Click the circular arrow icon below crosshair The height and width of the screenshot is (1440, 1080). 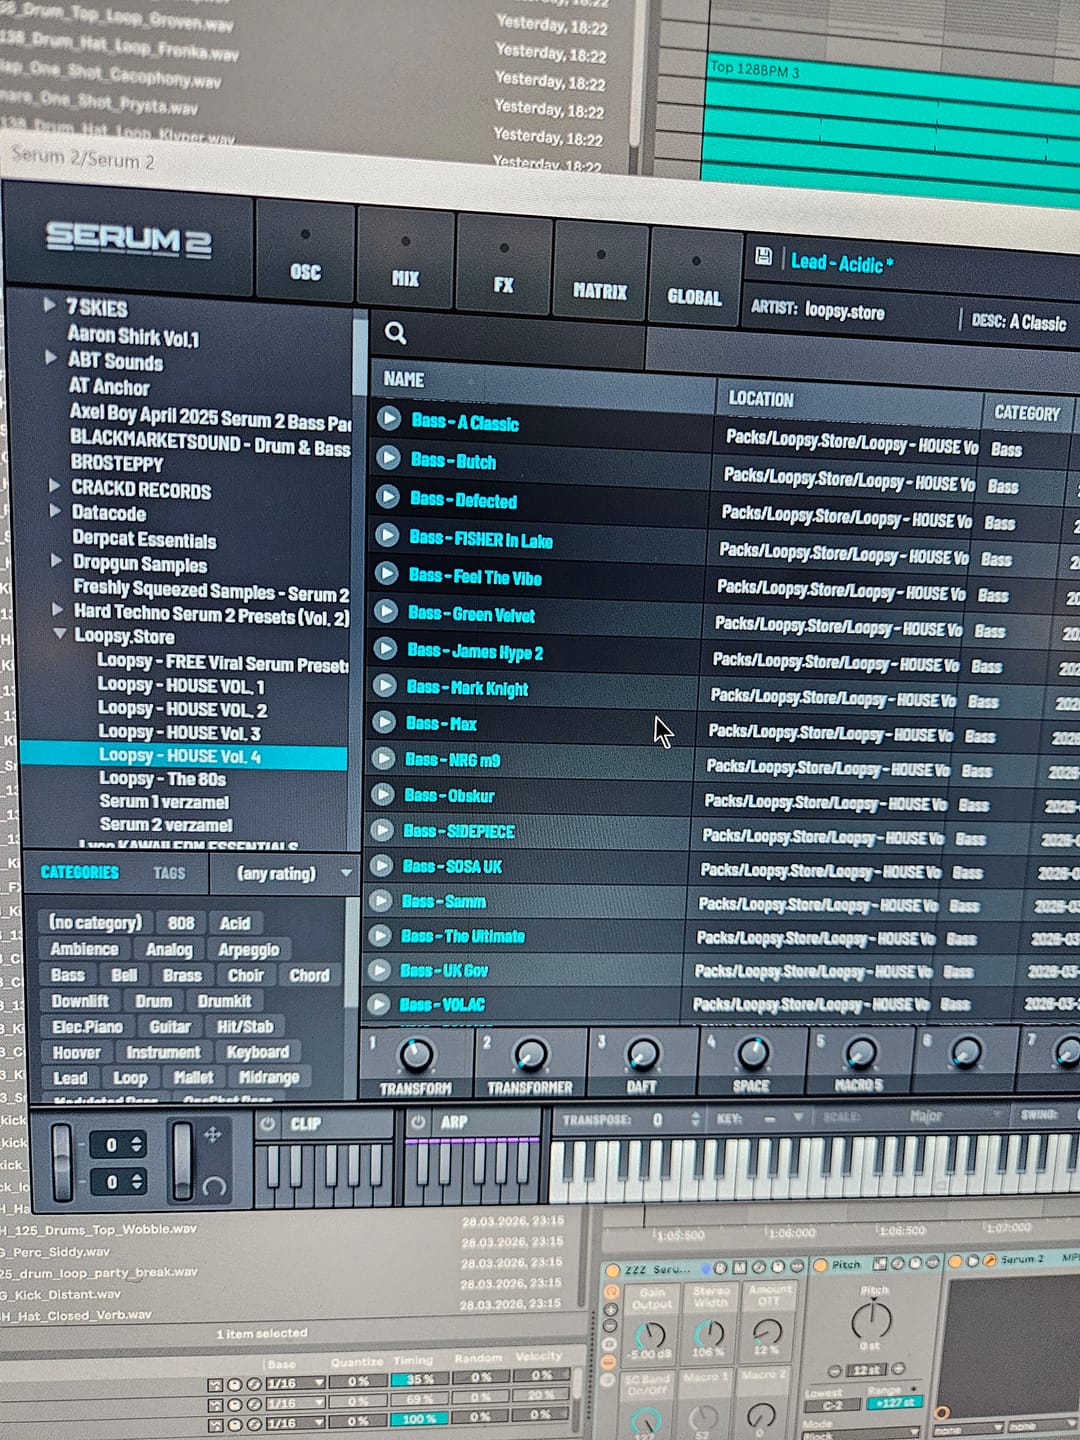click(214, 1187)
